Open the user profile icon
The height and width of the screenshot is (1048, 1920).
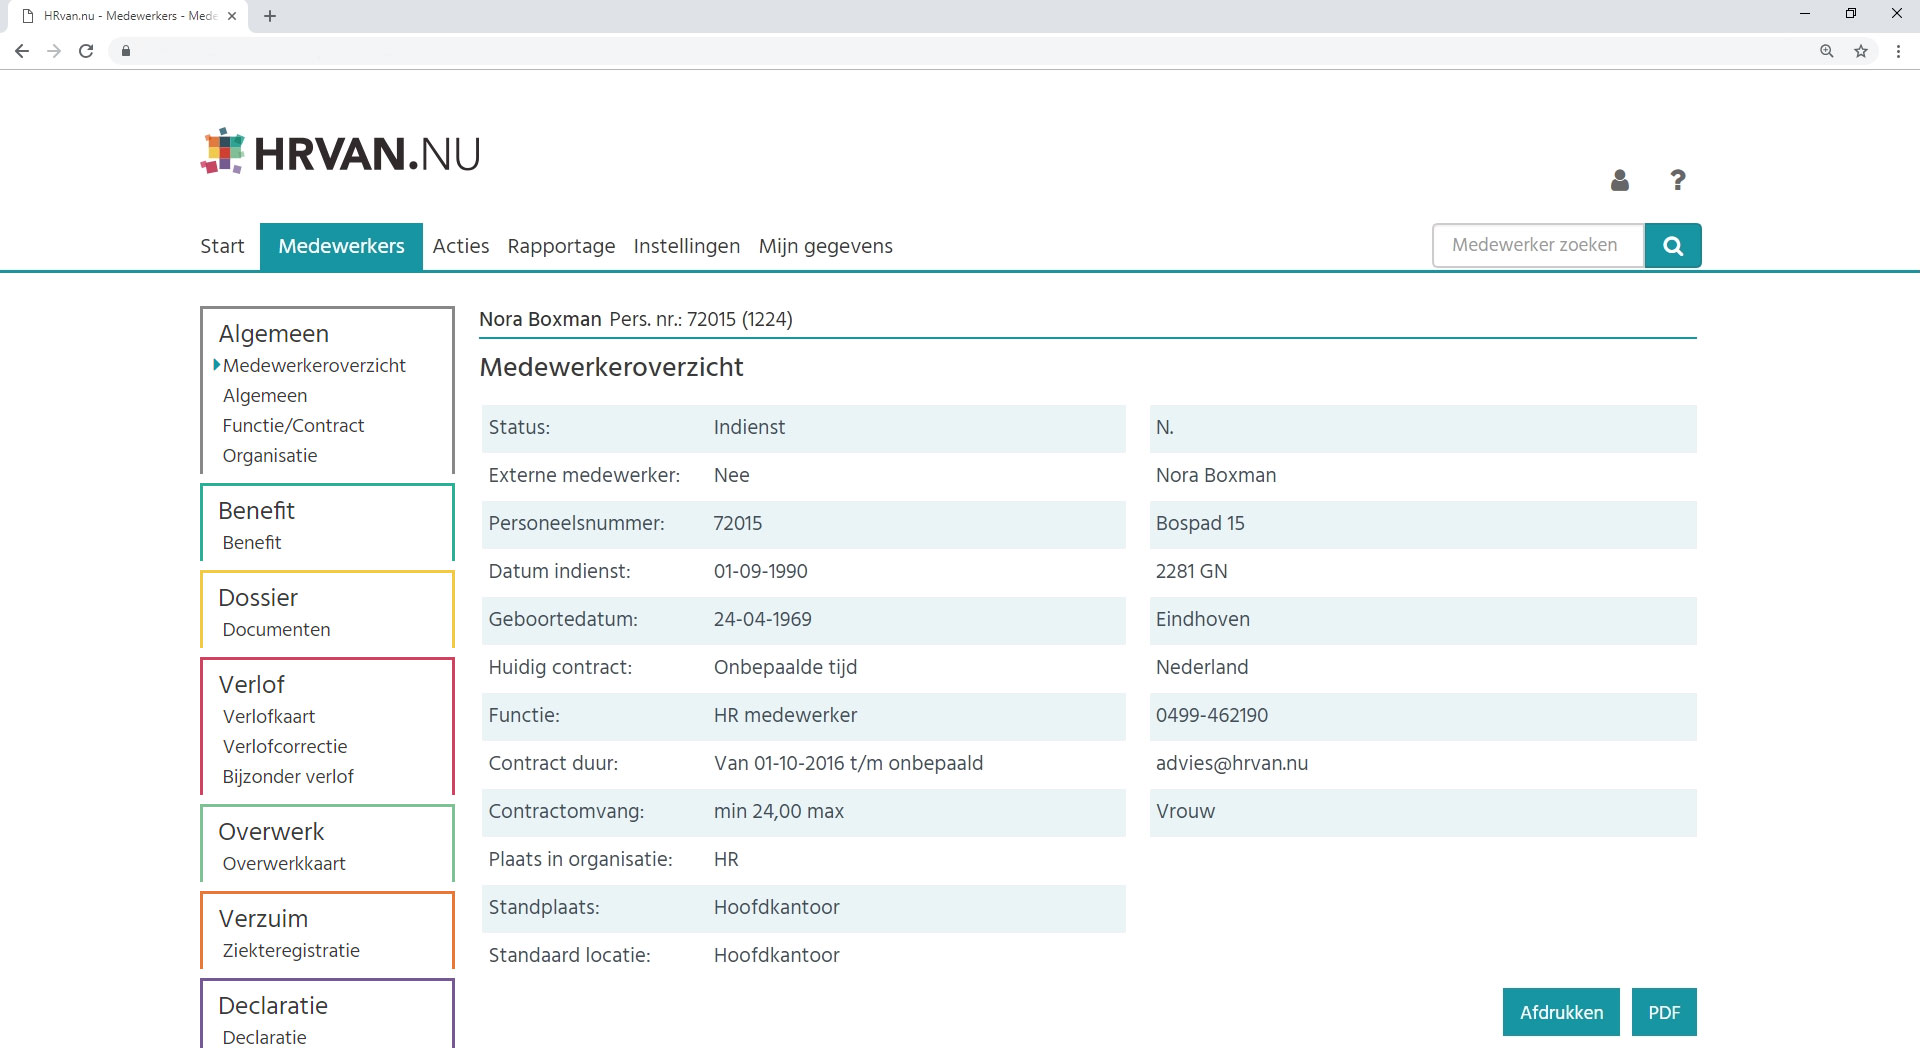[1620, 180]
